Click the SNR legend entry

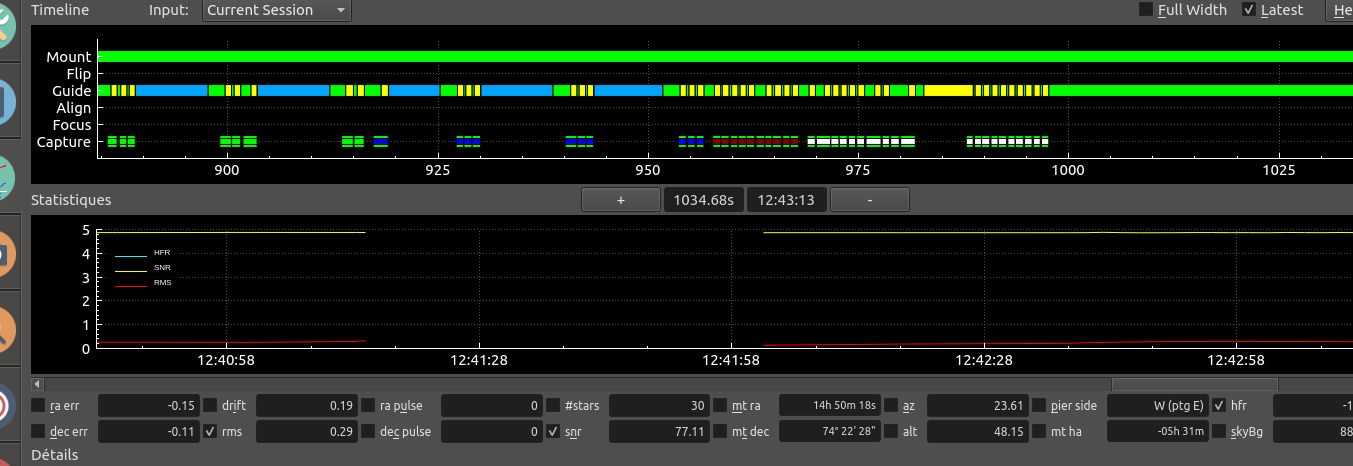142,268
